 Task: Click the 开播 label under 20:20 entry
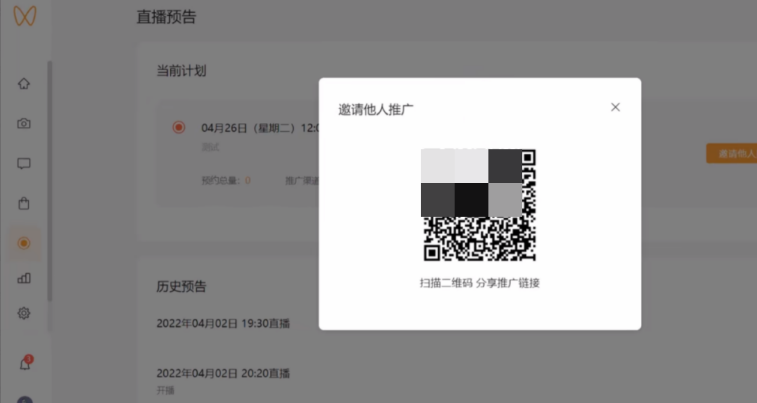point(165,390)
